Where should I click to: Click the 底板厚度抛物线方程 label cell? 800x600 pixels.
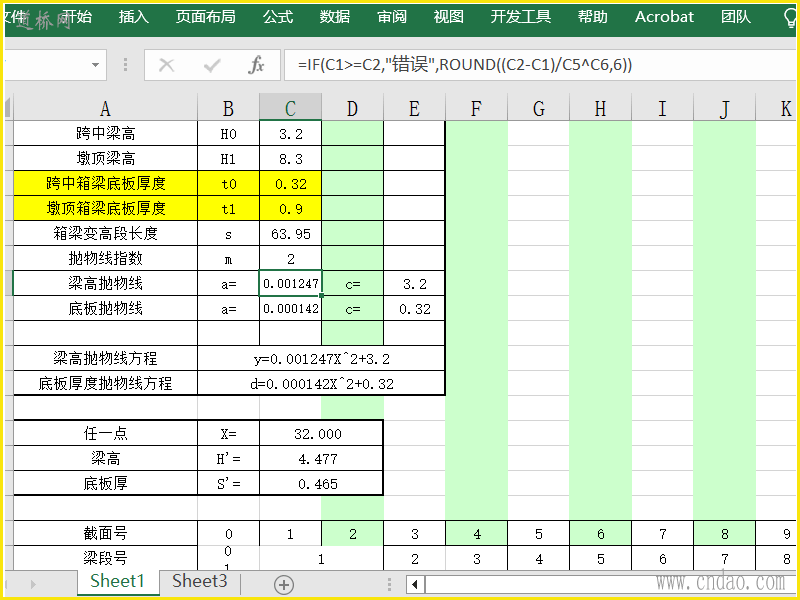coord(105,383)
